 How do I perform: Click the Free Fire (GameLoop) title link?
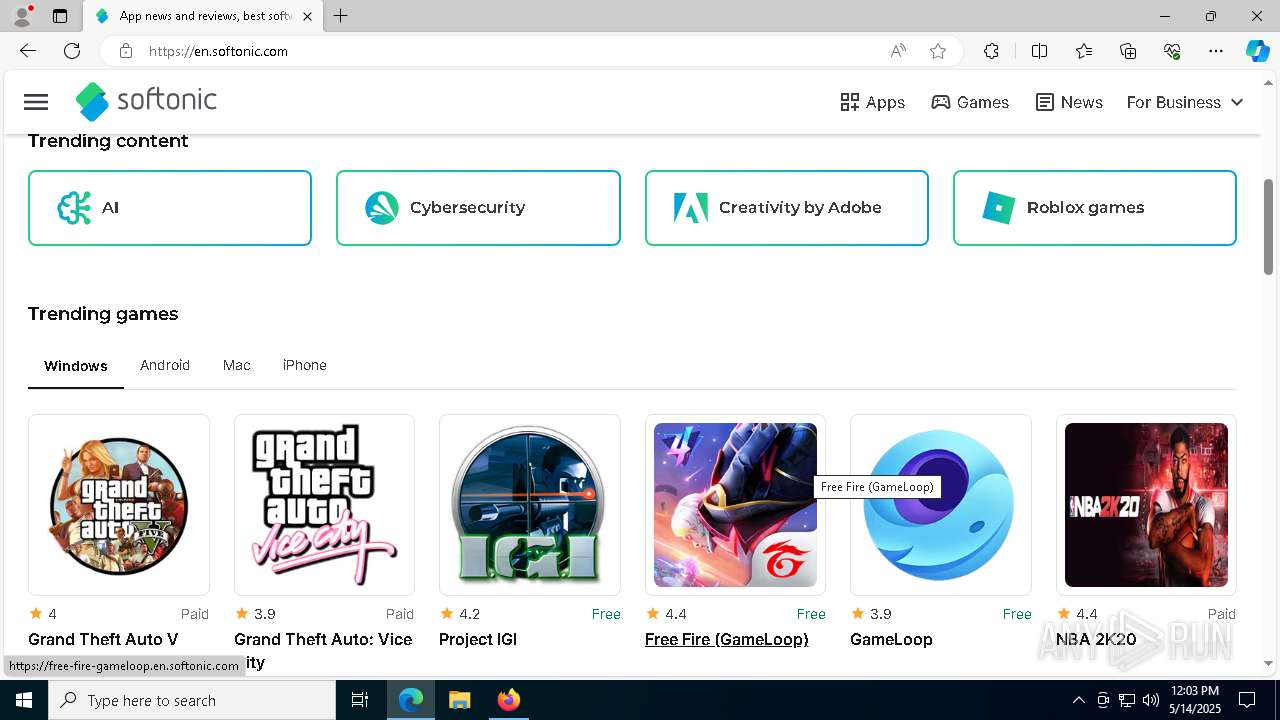tap(727, 640)
